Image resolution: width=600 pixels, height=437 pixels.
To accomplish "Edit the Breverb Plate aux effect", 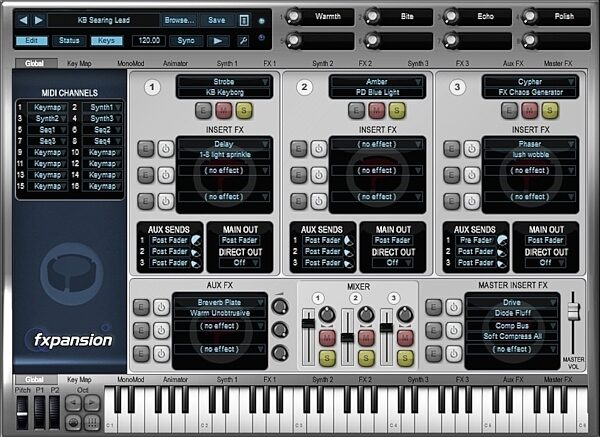I will [141, 307].
